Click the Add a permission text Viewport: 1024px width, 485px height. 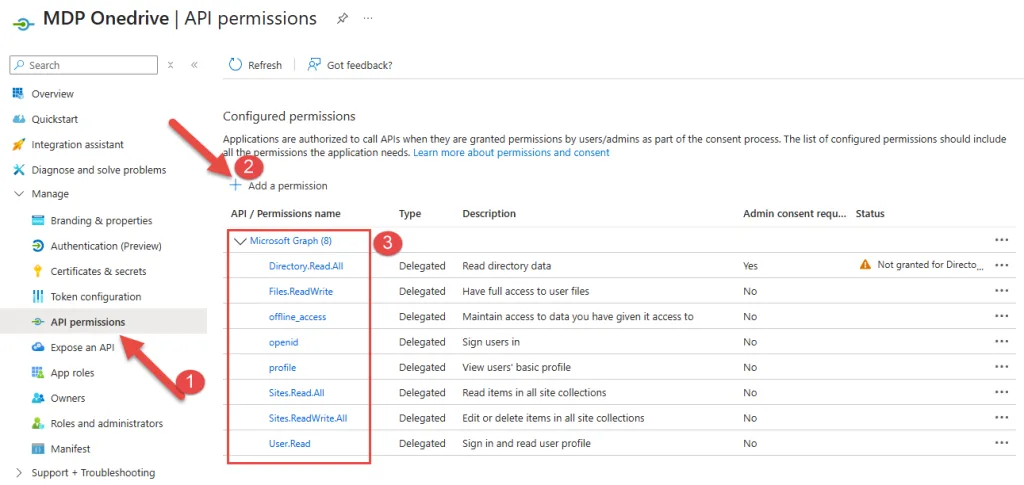point(288,185)
